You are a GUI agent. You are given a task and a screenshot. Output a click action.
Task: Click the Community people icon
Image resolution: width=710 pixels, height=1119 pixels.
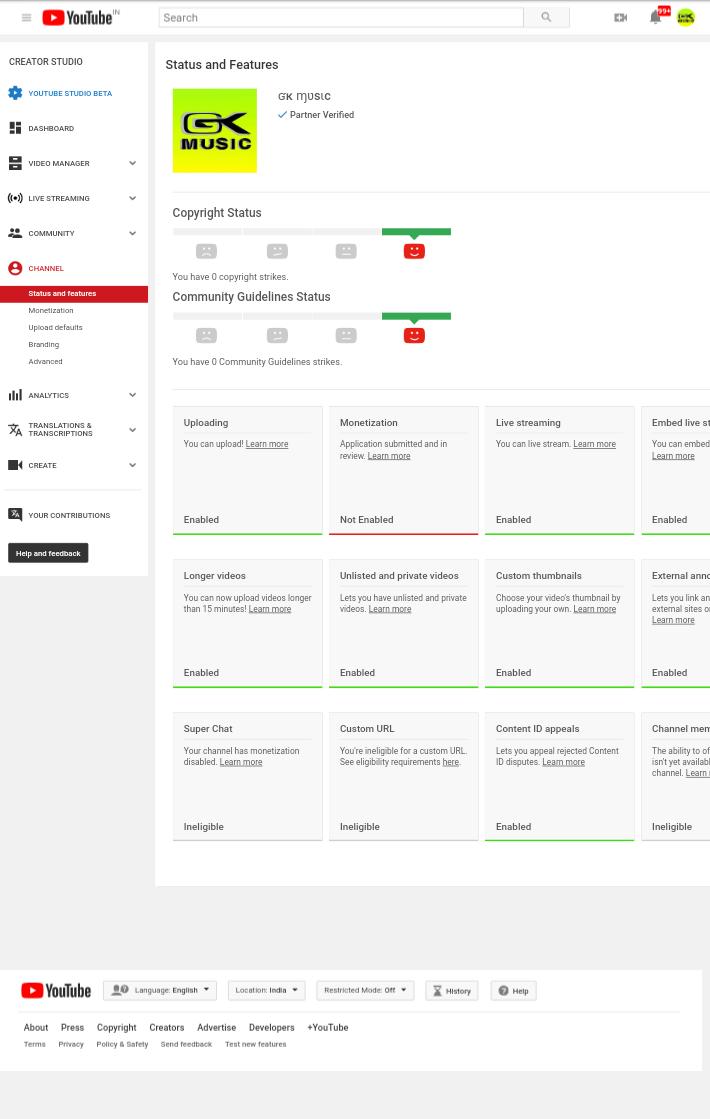pyautogui.click(x=15, y=233)
